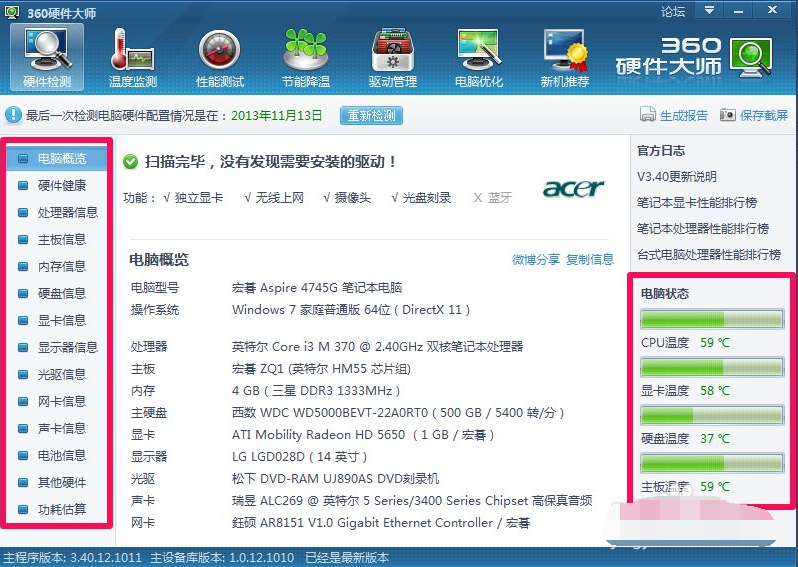Click the 360 app icon in title bar
798x567 pixels.
12,12
